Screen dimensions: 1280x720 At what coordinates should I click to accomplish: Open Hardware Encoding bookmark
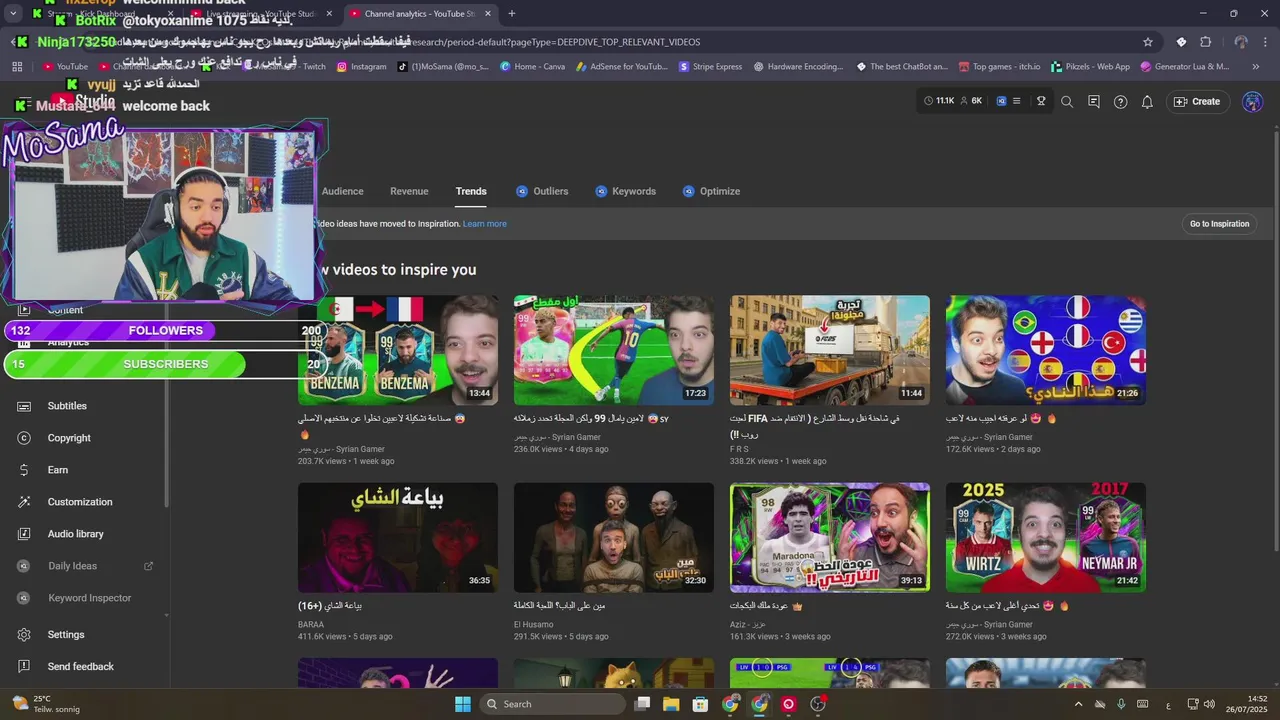click(x=797, y=67)
